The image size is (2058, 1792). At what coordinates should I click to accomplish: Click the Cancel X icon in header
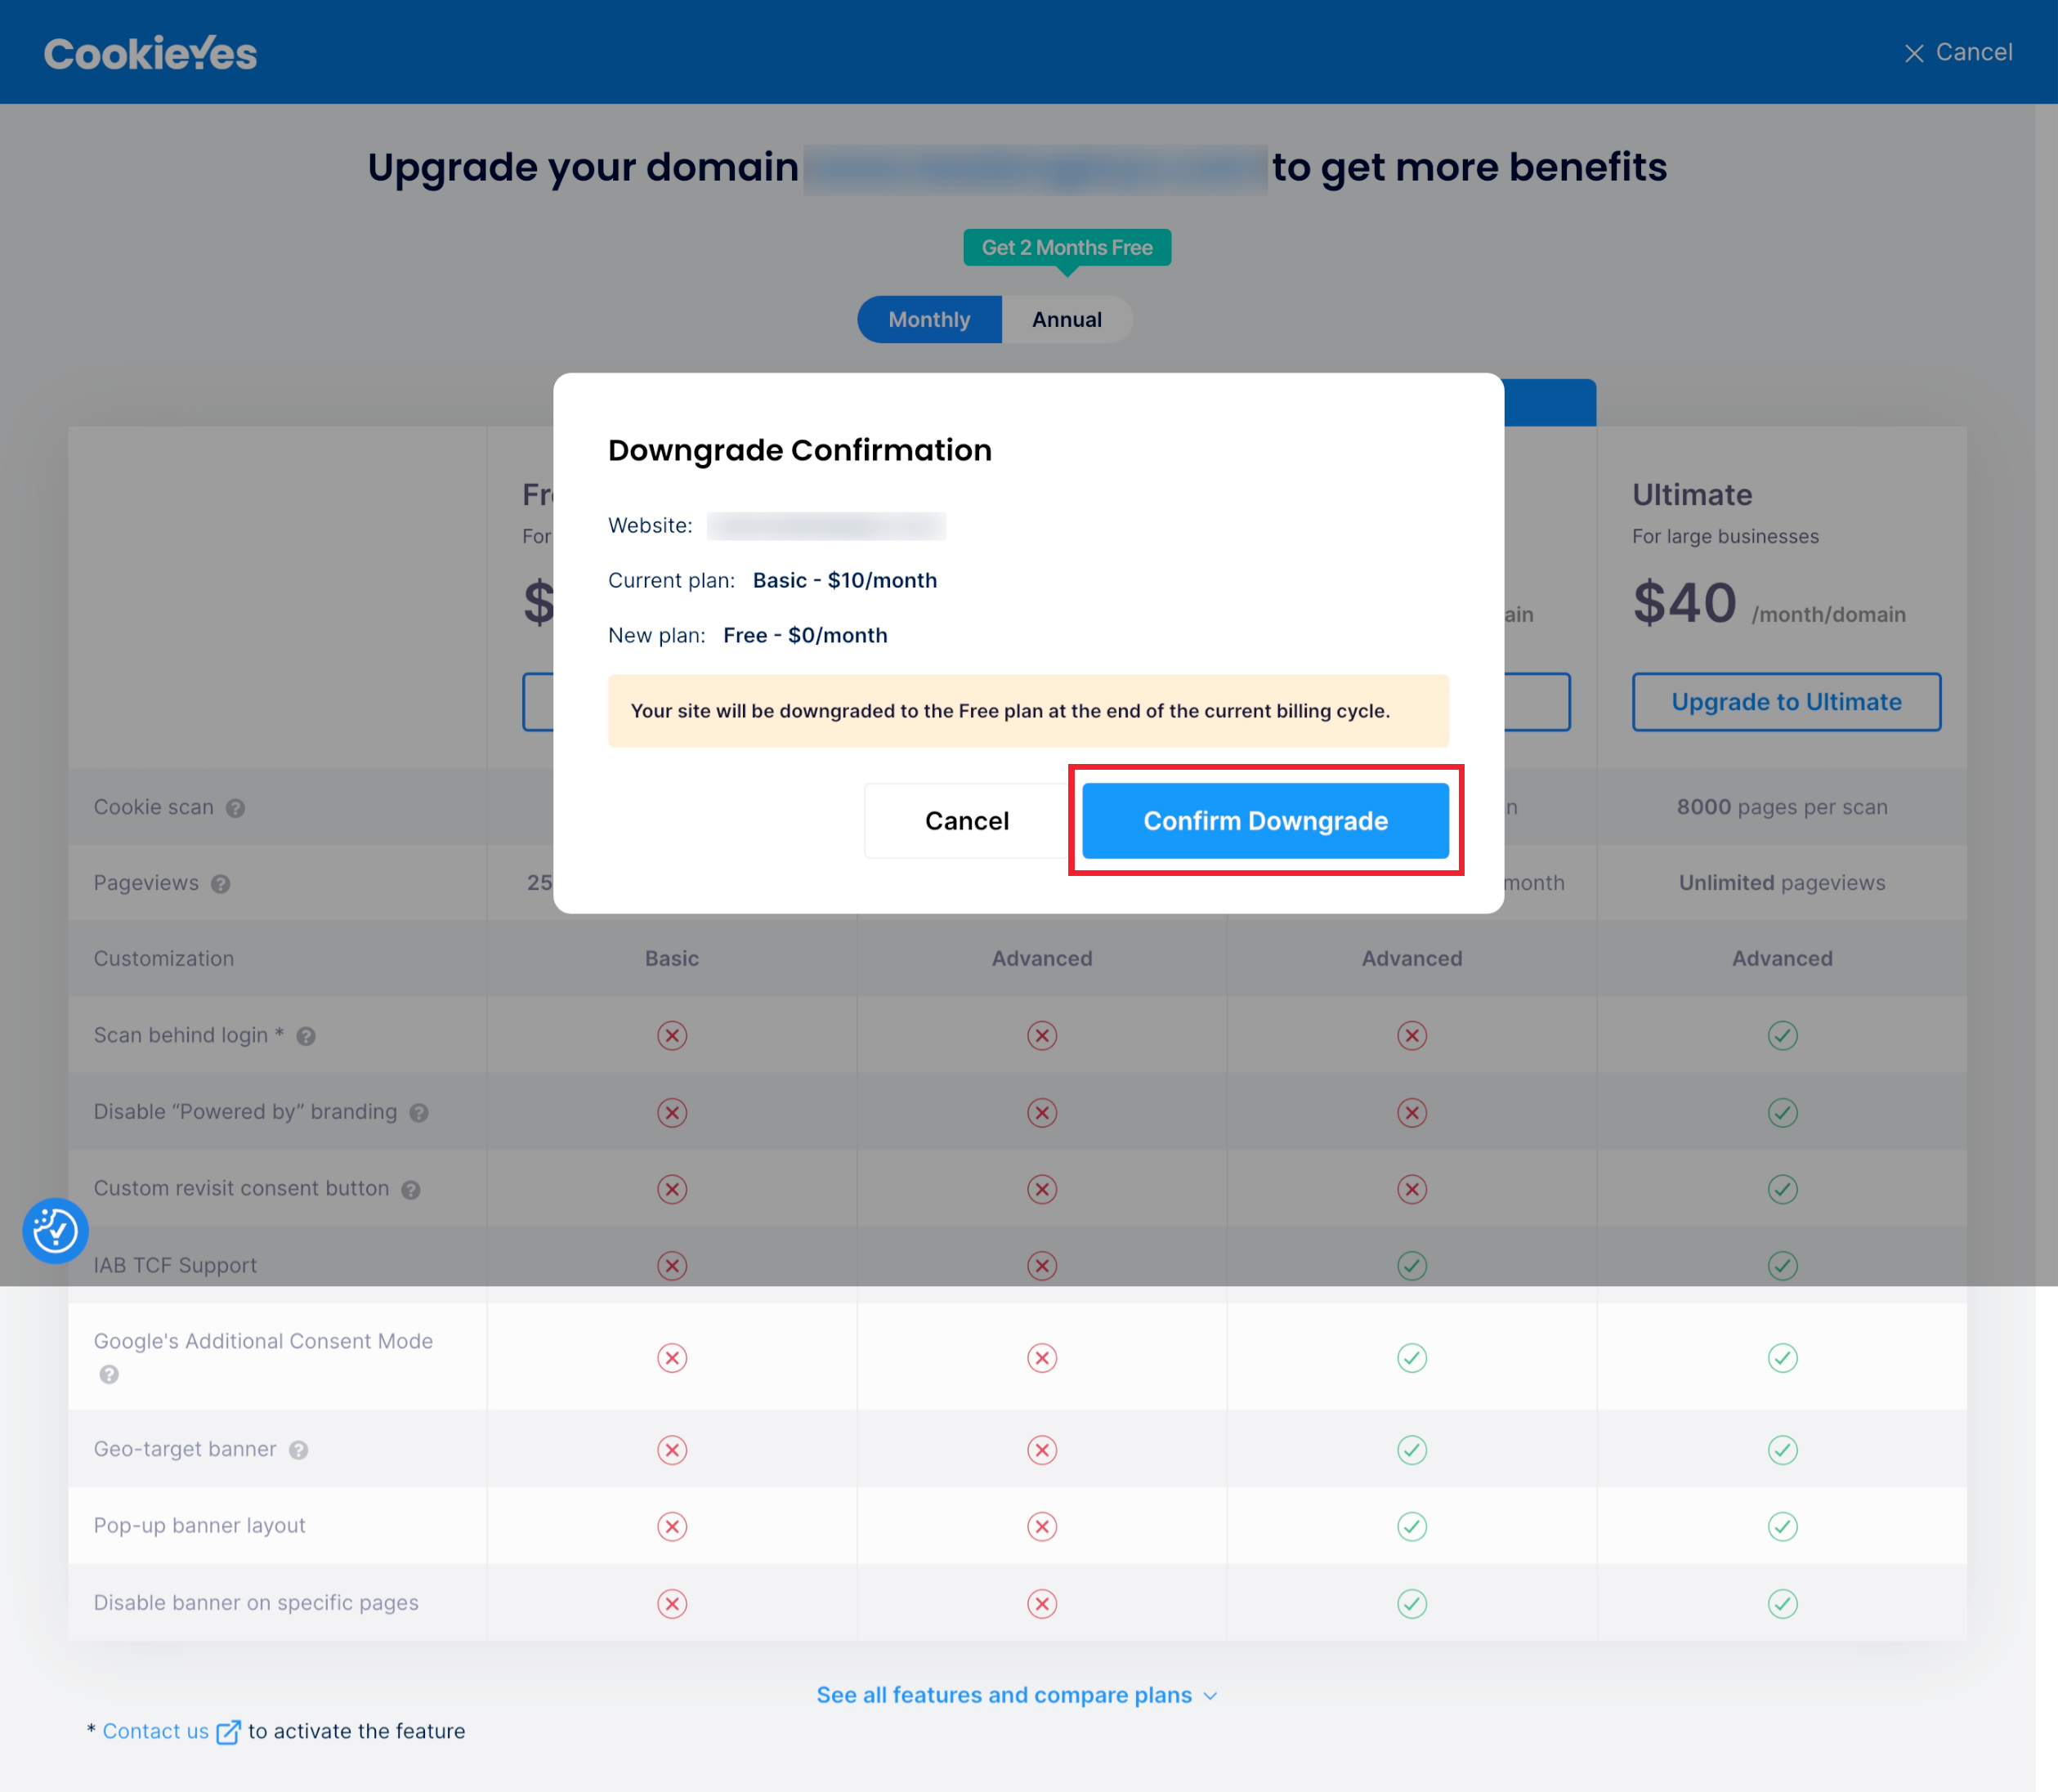point(1913,53)
